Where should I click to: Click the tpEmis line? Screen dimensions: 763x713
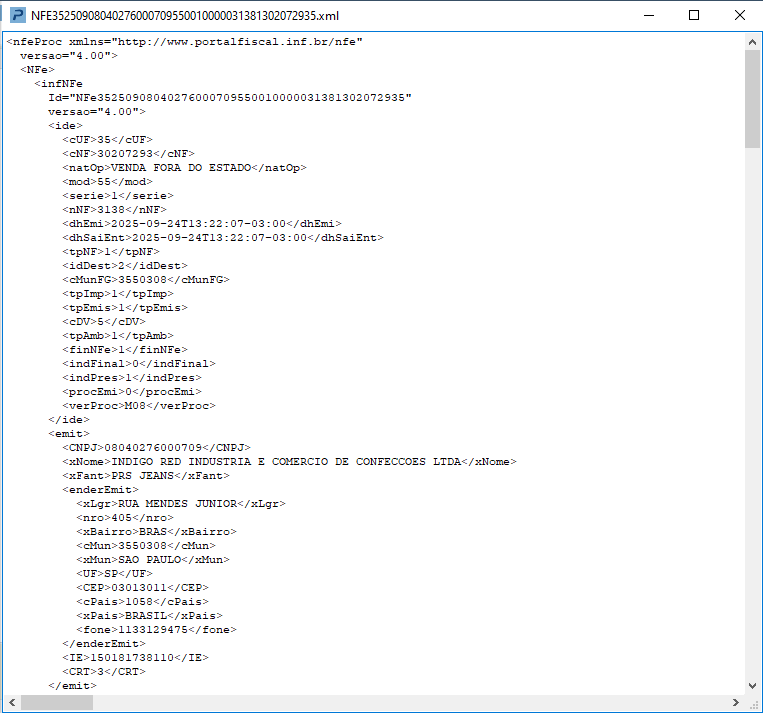pos(125,308)
